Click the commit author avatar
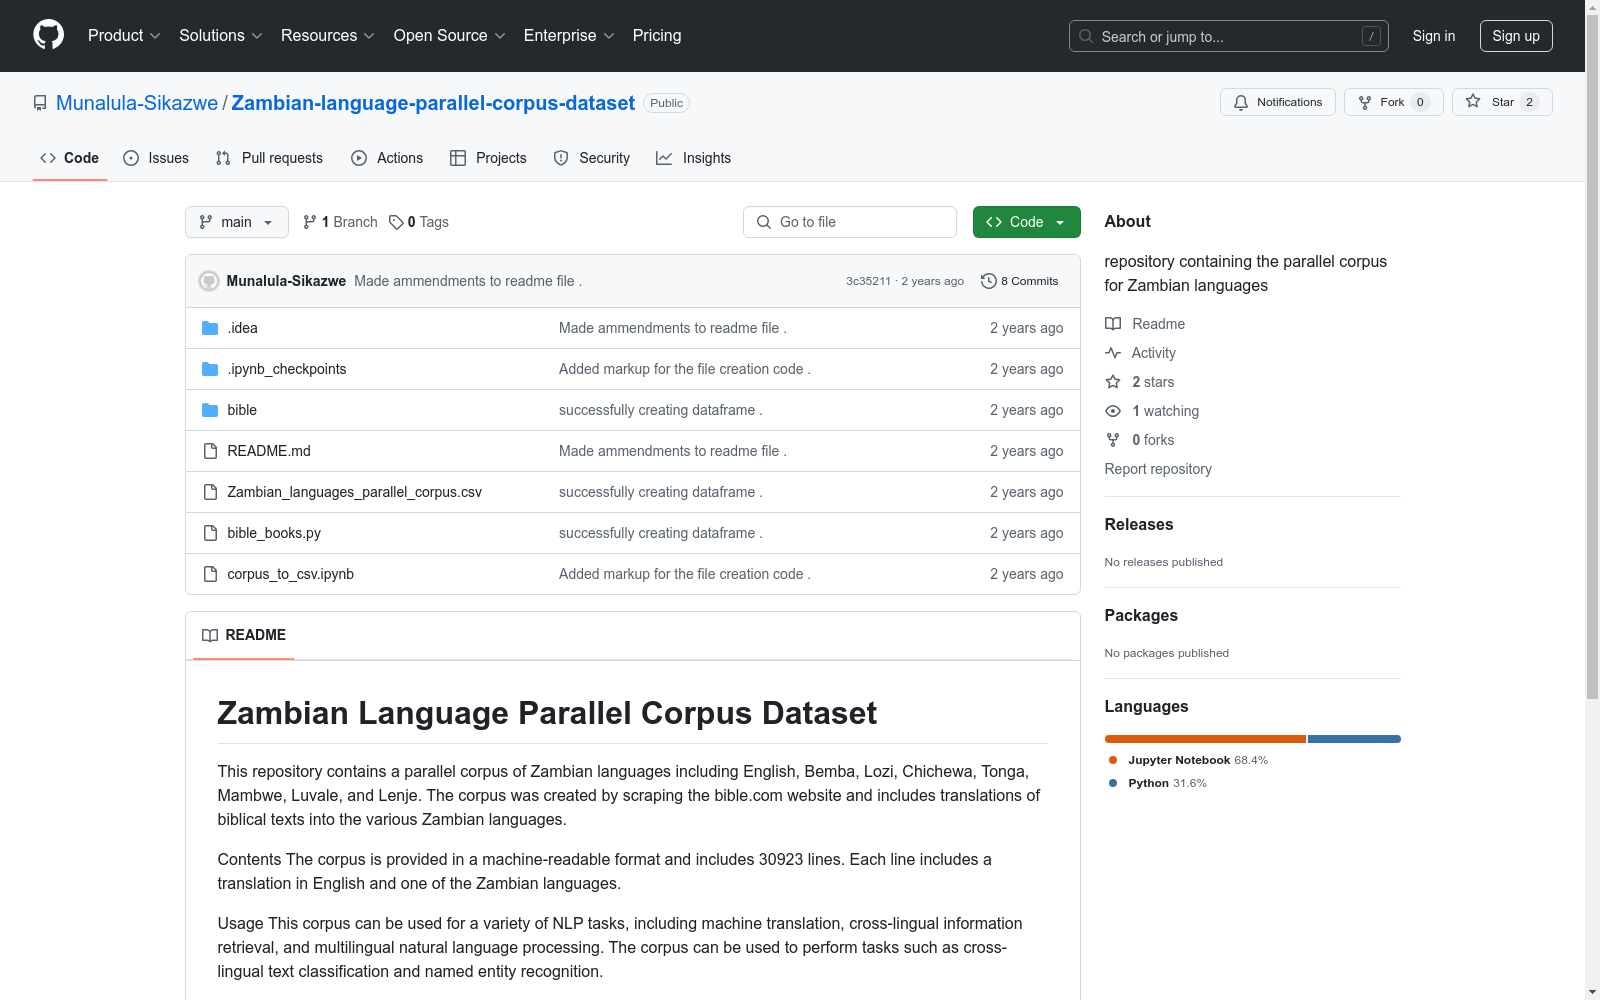Screen dimensions: 1600x1000 coord(209,281)
